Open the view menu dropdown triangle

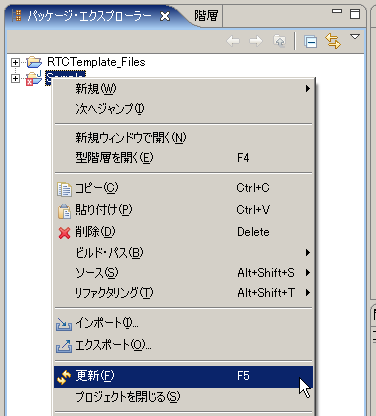355,37
